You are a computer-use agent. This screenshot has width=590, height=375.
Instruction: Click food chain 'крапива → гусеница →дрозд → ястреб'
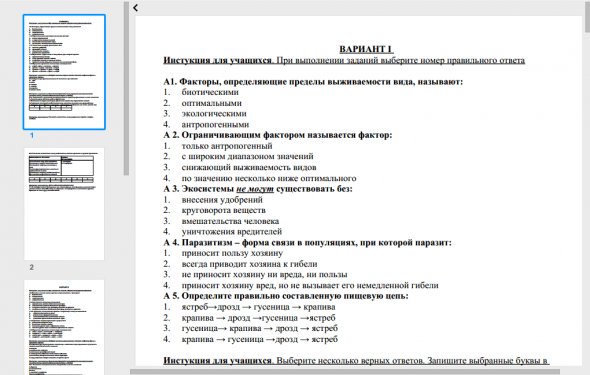[260, 339]
